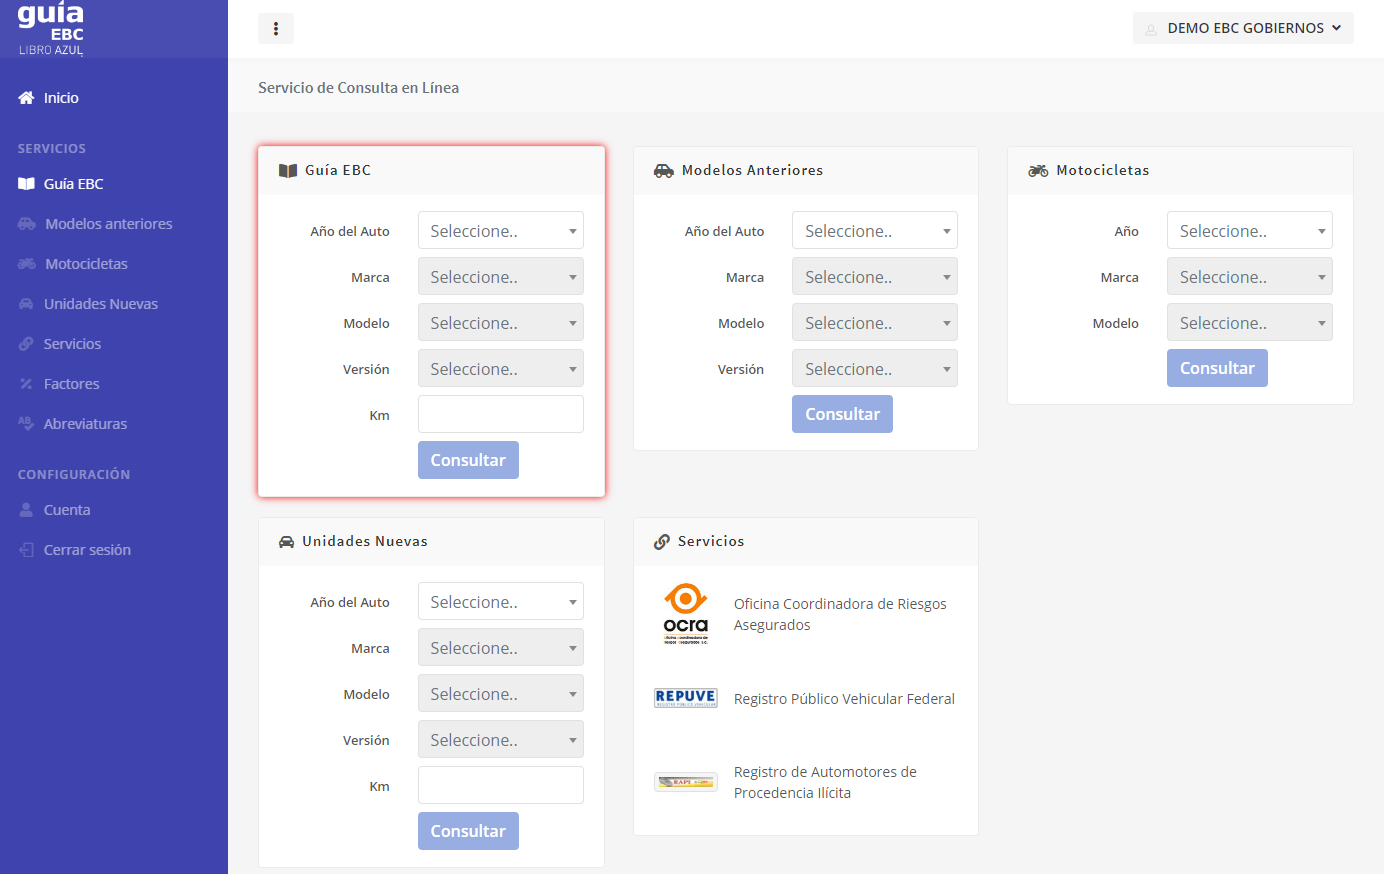This screenshot has width=1384, height=874.
Task: Click the REPUVE logo icon
Action: [686, 698]
